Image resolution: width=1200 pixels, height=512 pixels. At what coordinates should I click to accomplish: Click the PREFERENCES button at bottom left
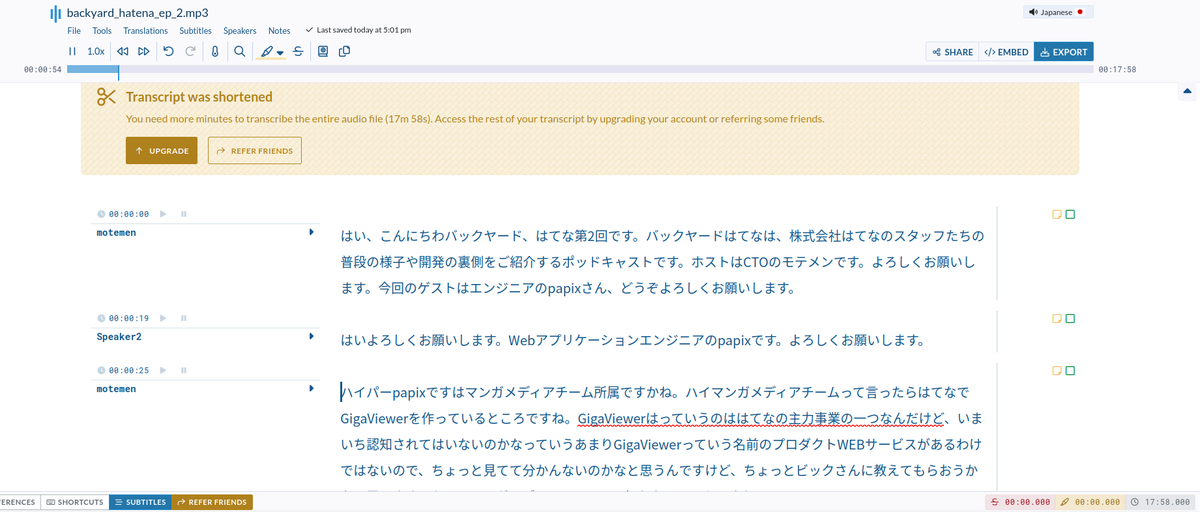18,502
